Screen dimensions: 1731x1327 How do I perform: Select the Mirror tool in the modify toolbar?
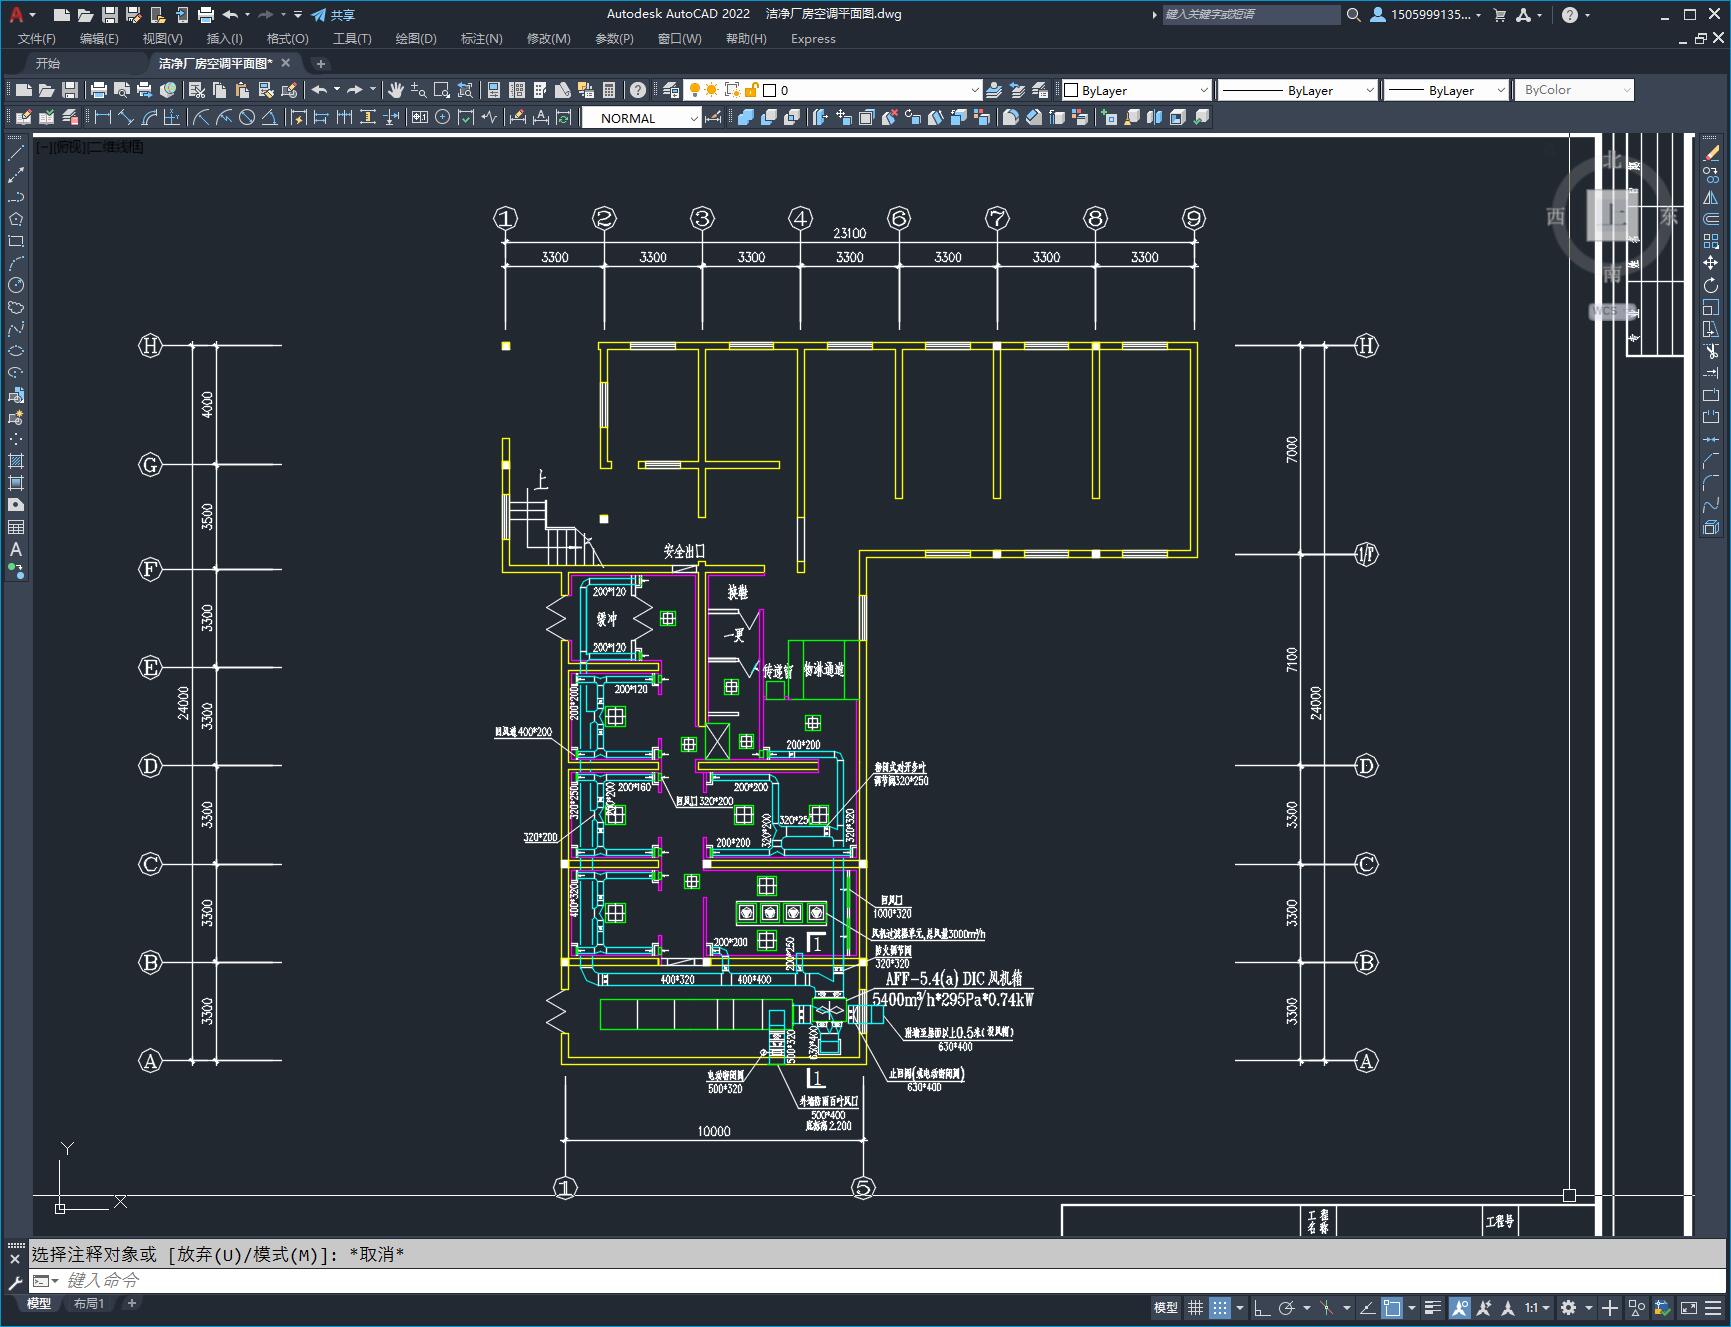(x=1711, y=197)
